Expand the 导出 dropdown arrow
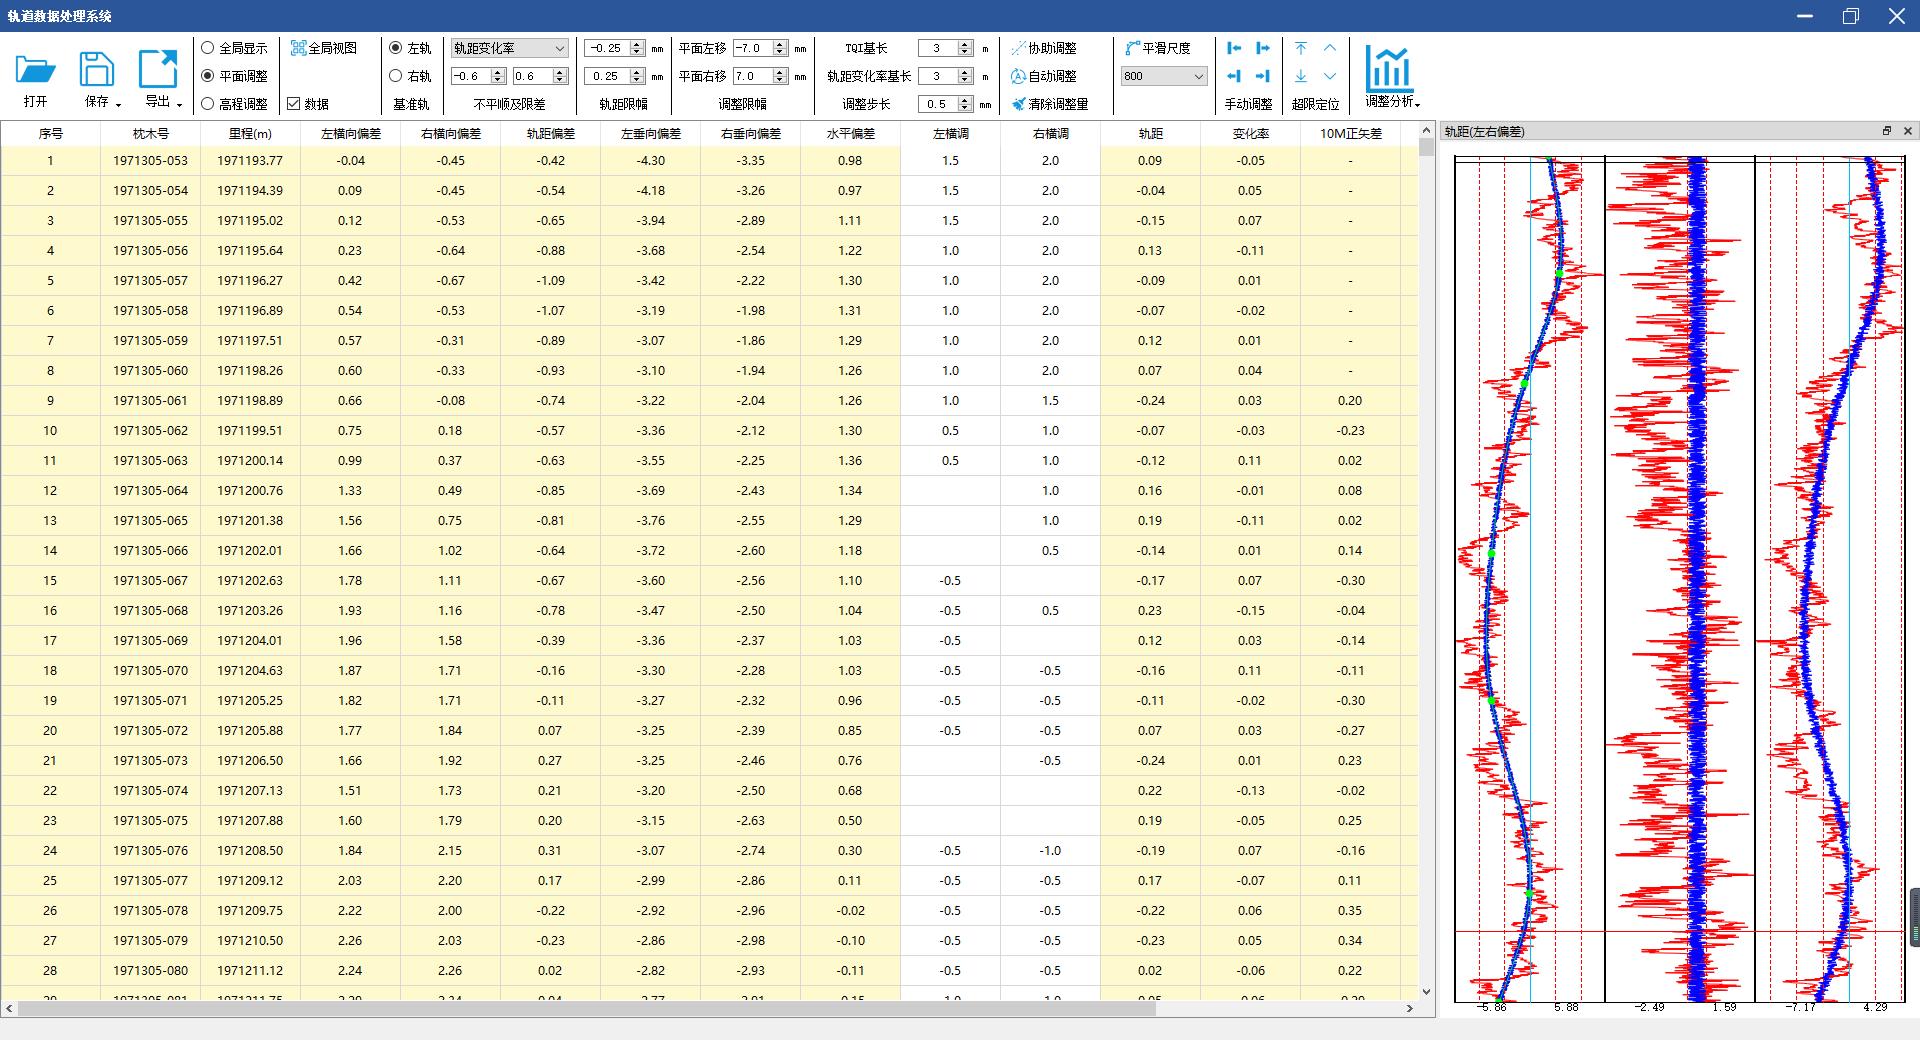The width and height of the screenshot is (1920, 1040). (180, 104)
